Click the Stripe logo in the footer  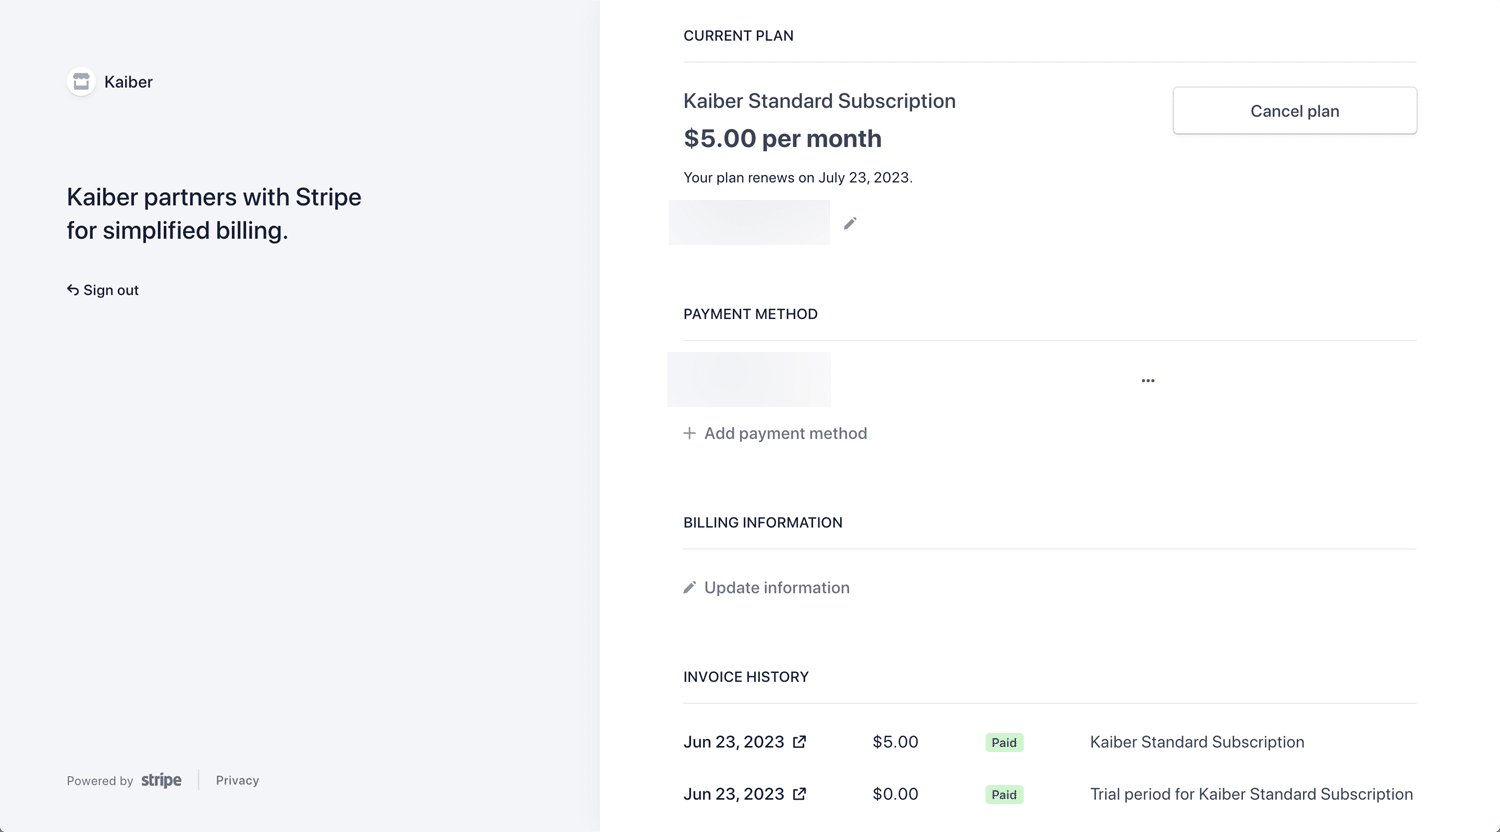(161, 780)
